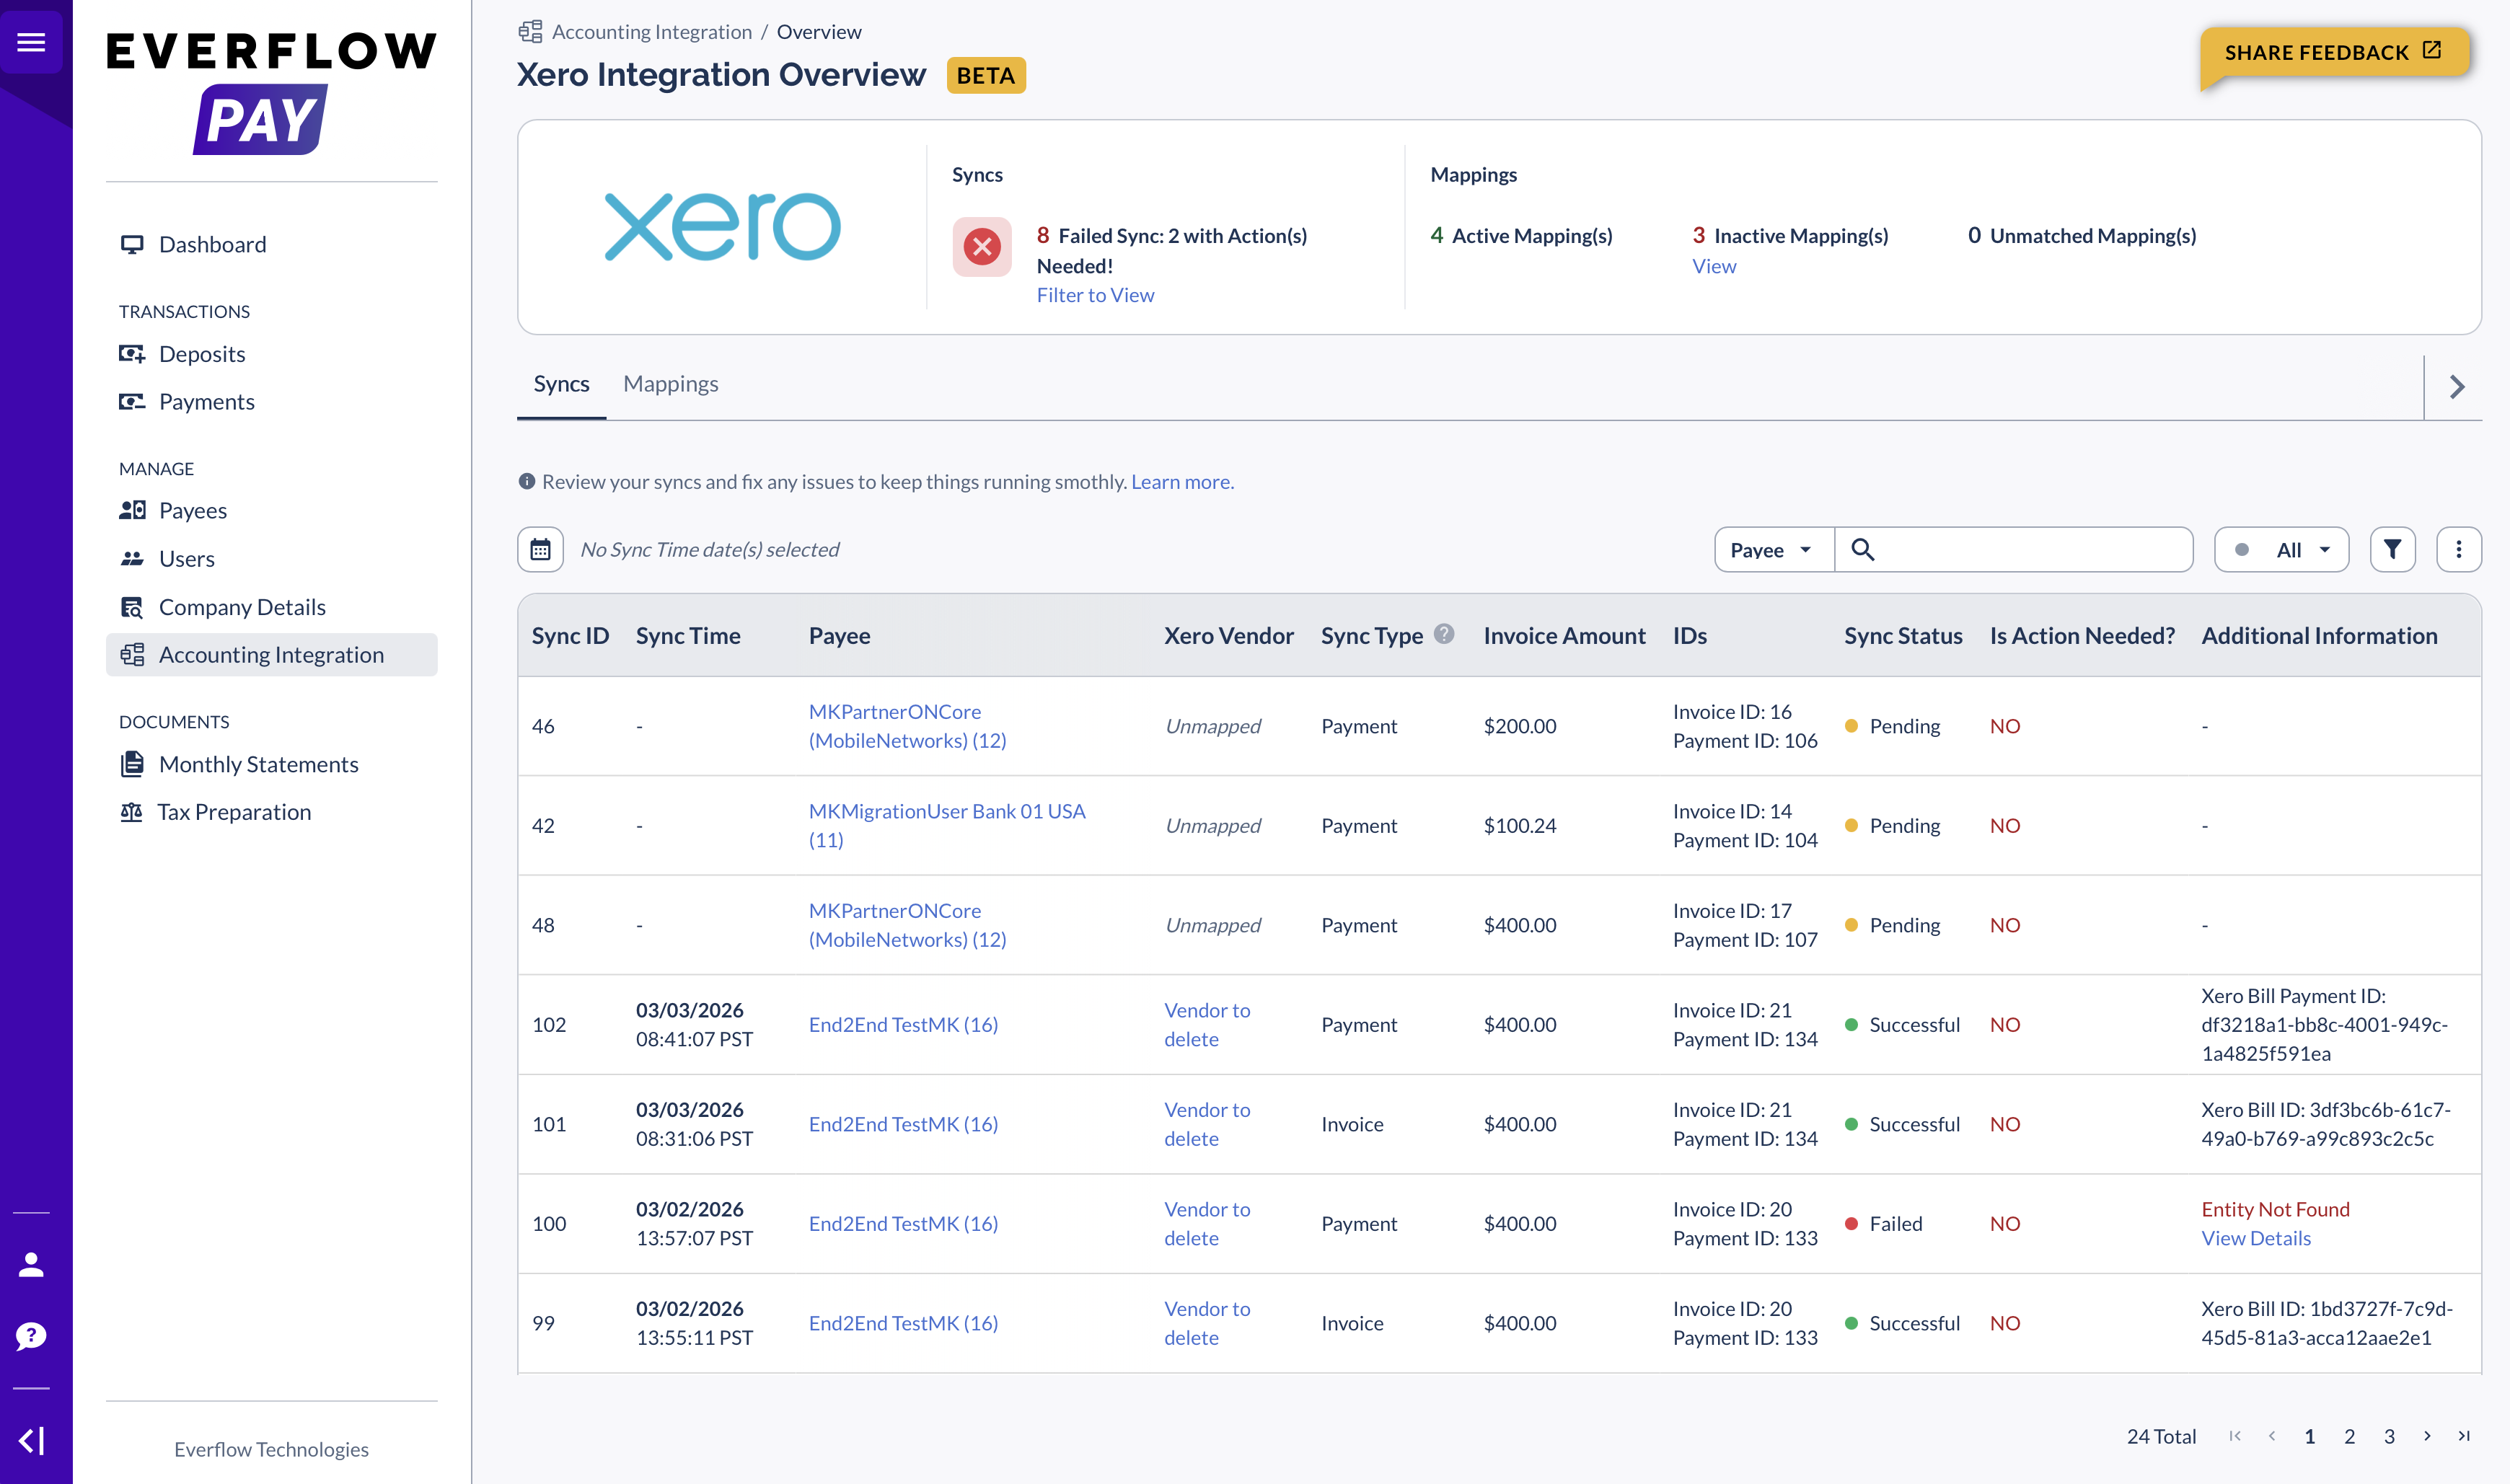Viewport: 2510px width, 1484px height.
Task: Open Monthly Statements in sidebar
Action: click(x=258, y=764)
